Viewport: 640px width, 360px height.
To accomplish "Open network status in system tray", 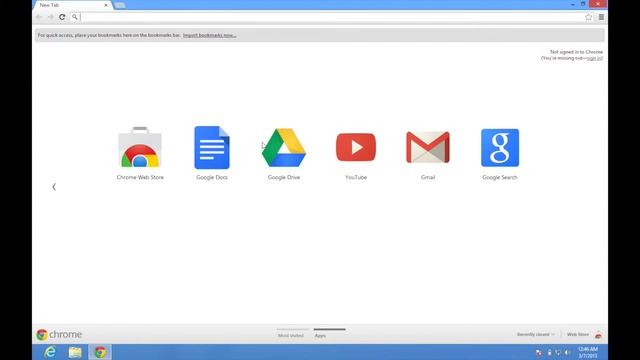I will 558,352.
